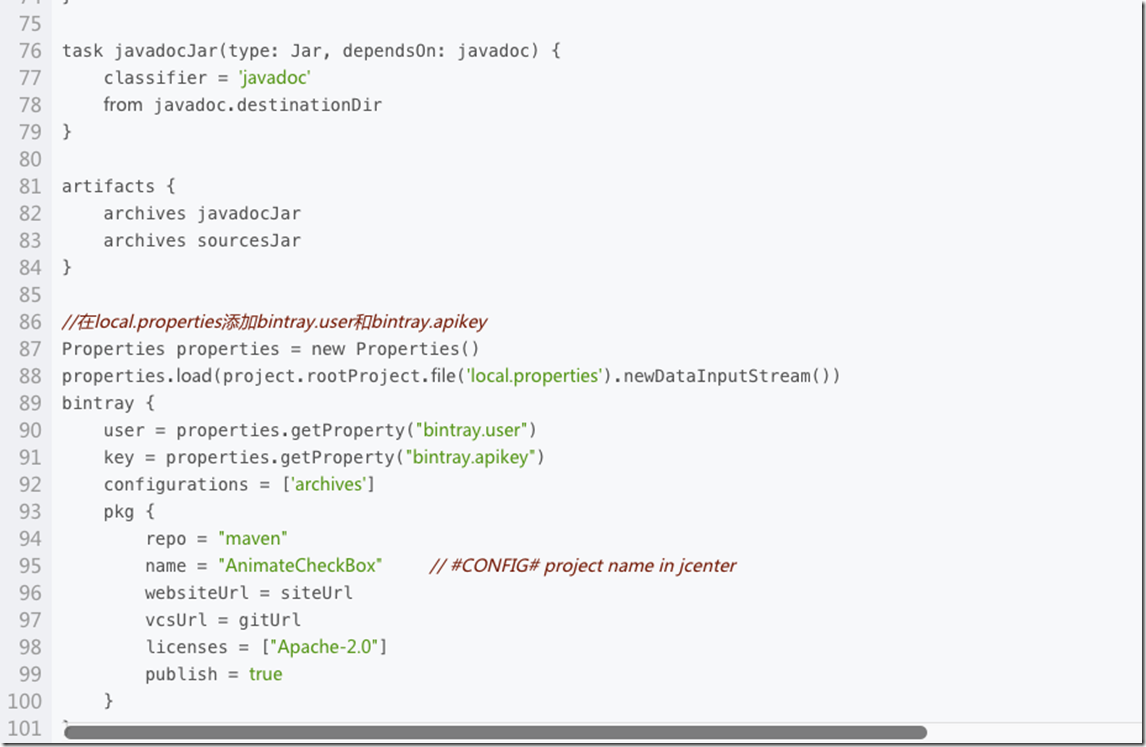
Task: Click the 'bintray {' line
Action: 108,403
